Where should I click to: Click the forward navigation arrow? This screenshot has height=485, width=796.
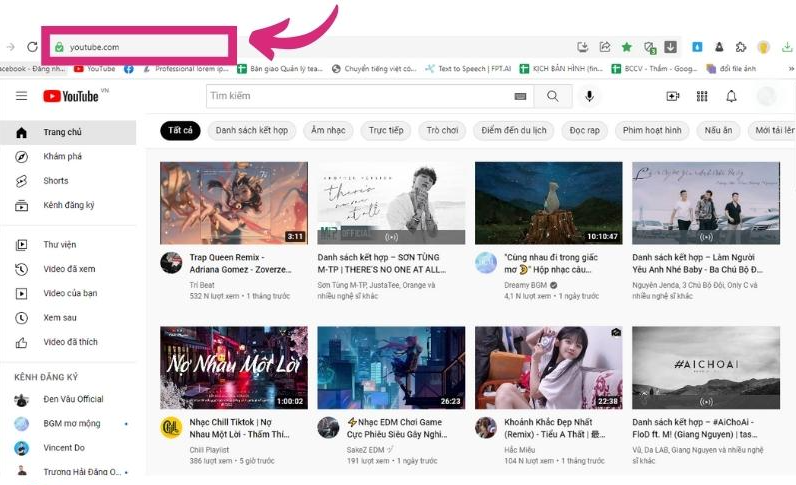pyautogui.click(x=11, y=47)
